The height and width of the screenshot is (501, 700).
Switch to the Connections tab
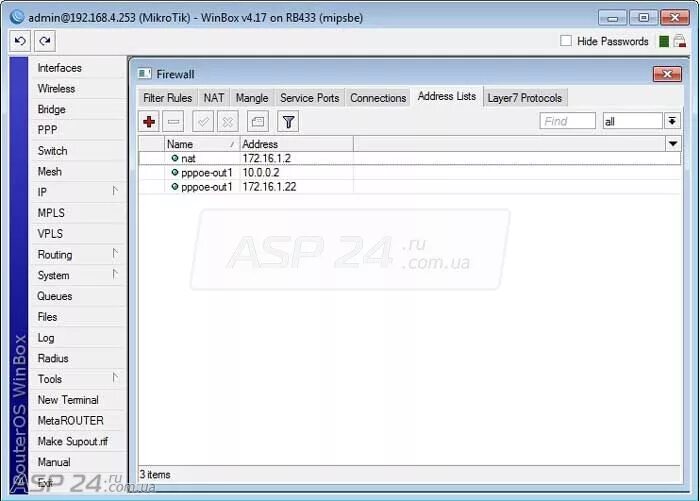point(378,98)
